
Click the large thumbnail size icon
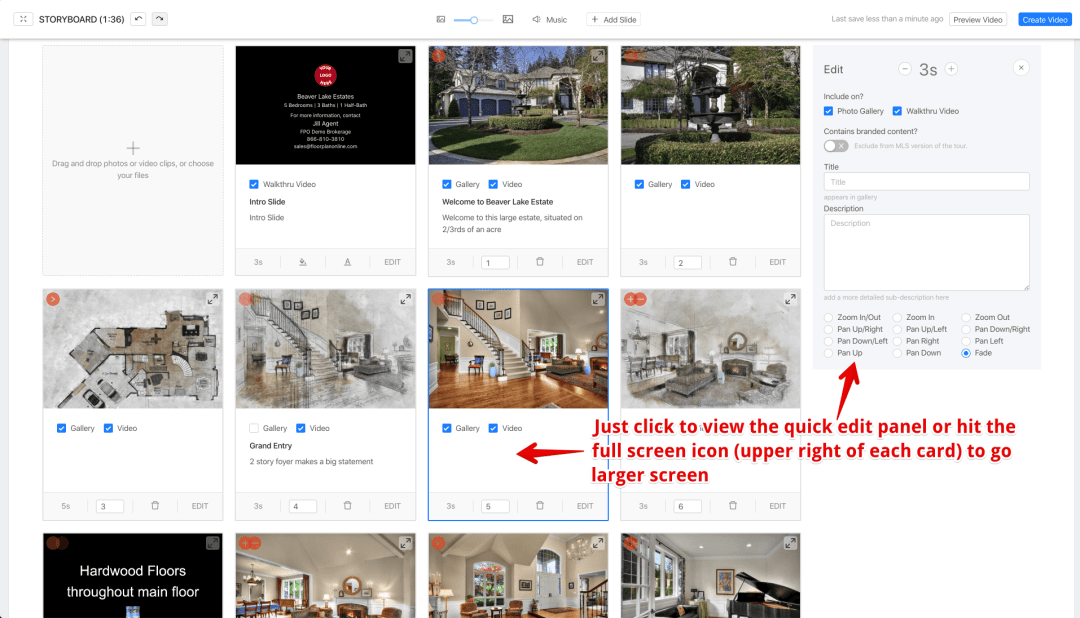pyautogui.click(x=508, y=19)
